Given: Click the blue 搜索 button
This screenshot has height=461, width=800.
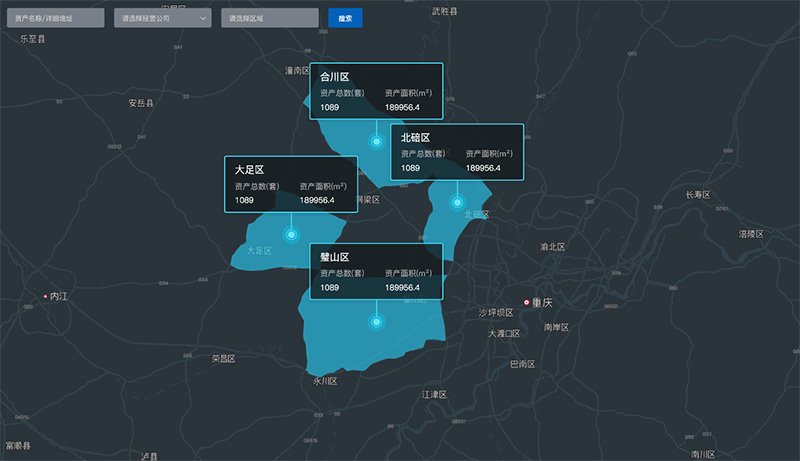Looking at the screenshot, I should 345,18.
